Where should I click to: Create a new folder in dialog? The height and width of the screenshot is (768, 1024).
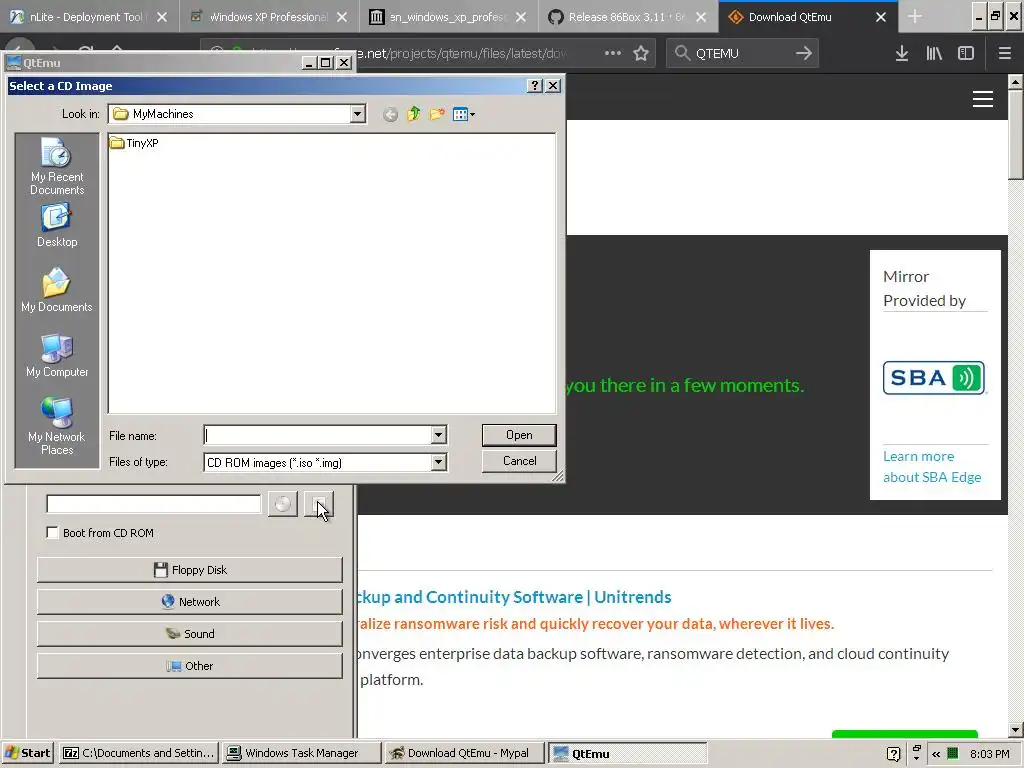pyautogui.click(x=437, y=114)
